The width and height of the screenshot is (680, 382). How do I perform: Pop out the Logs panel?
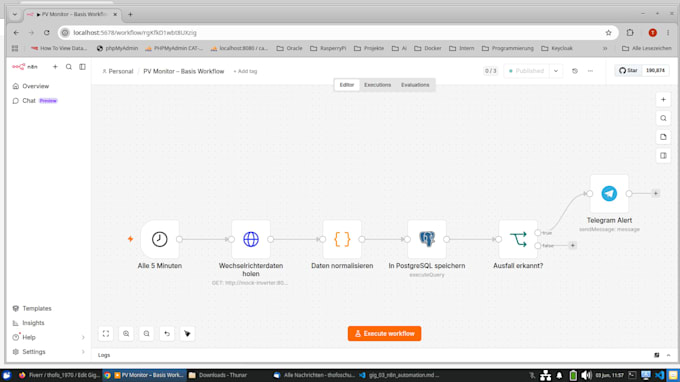coord(657,355)
